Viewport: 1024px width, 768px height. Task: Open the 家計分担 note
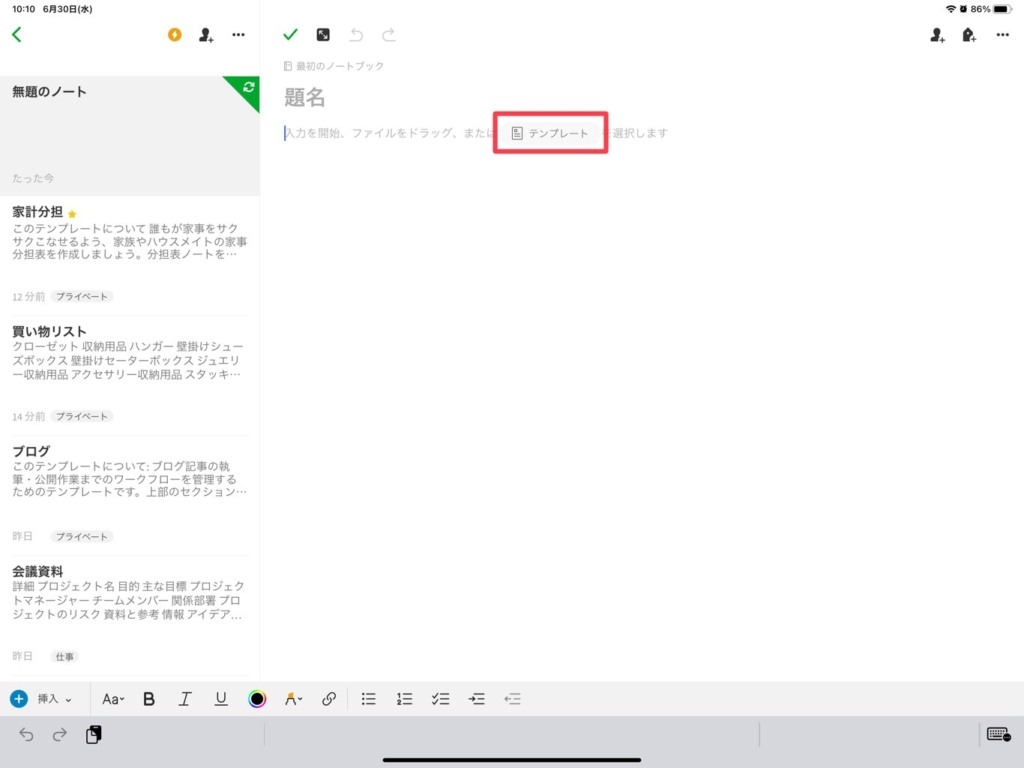coord(129,255)
